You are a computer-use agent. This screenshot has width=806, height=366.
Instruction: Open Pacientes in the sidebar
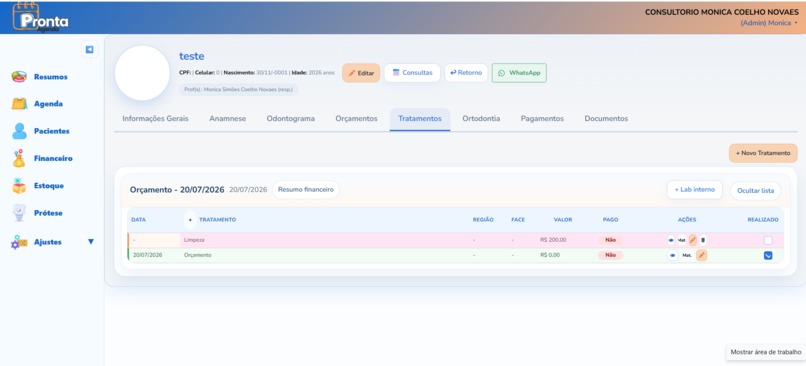point(51,131)
